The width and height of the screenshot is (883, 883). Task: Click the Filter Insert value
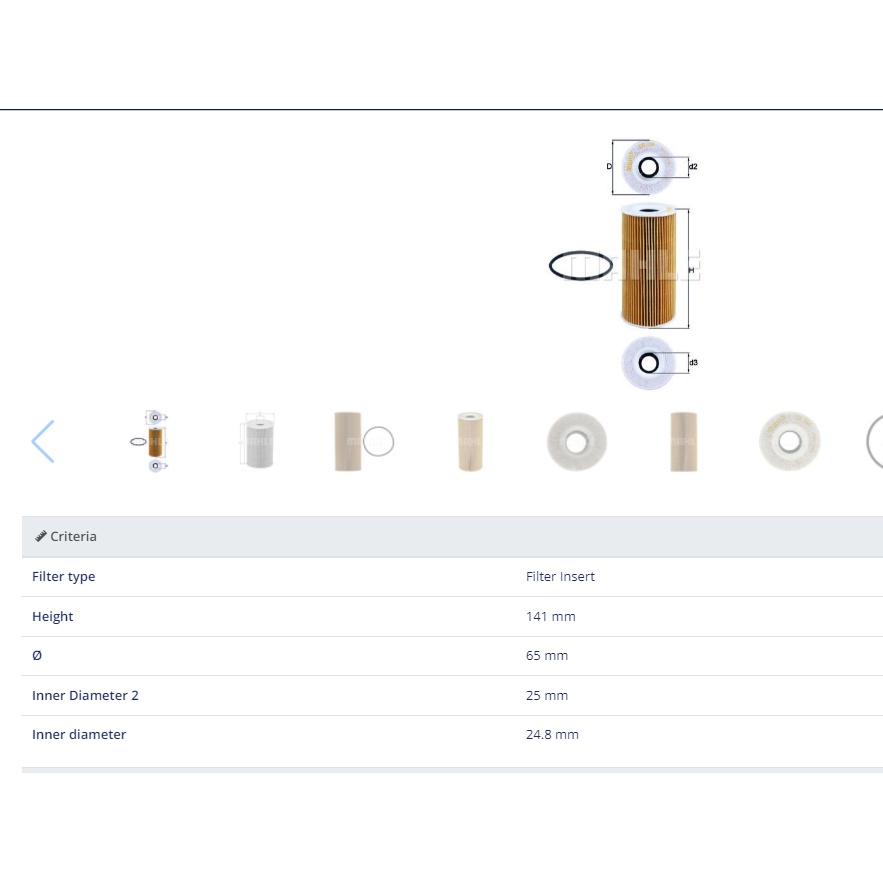(x=560, y=577)
